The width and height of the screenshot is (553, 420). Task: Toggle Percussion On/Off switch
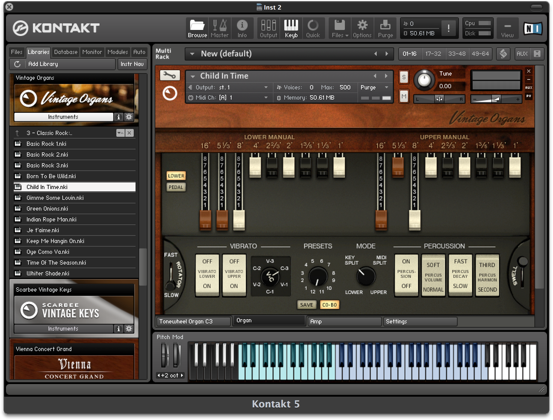click(406, 275)
